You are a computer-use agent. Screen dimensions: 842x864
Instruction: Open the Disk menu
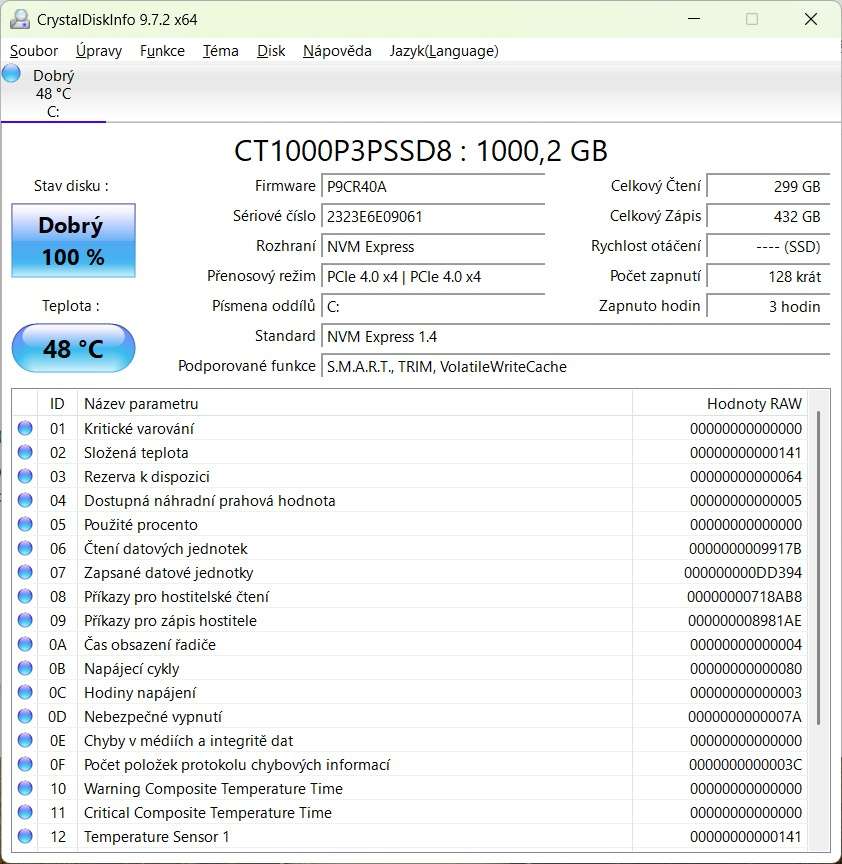click(270, 50)
